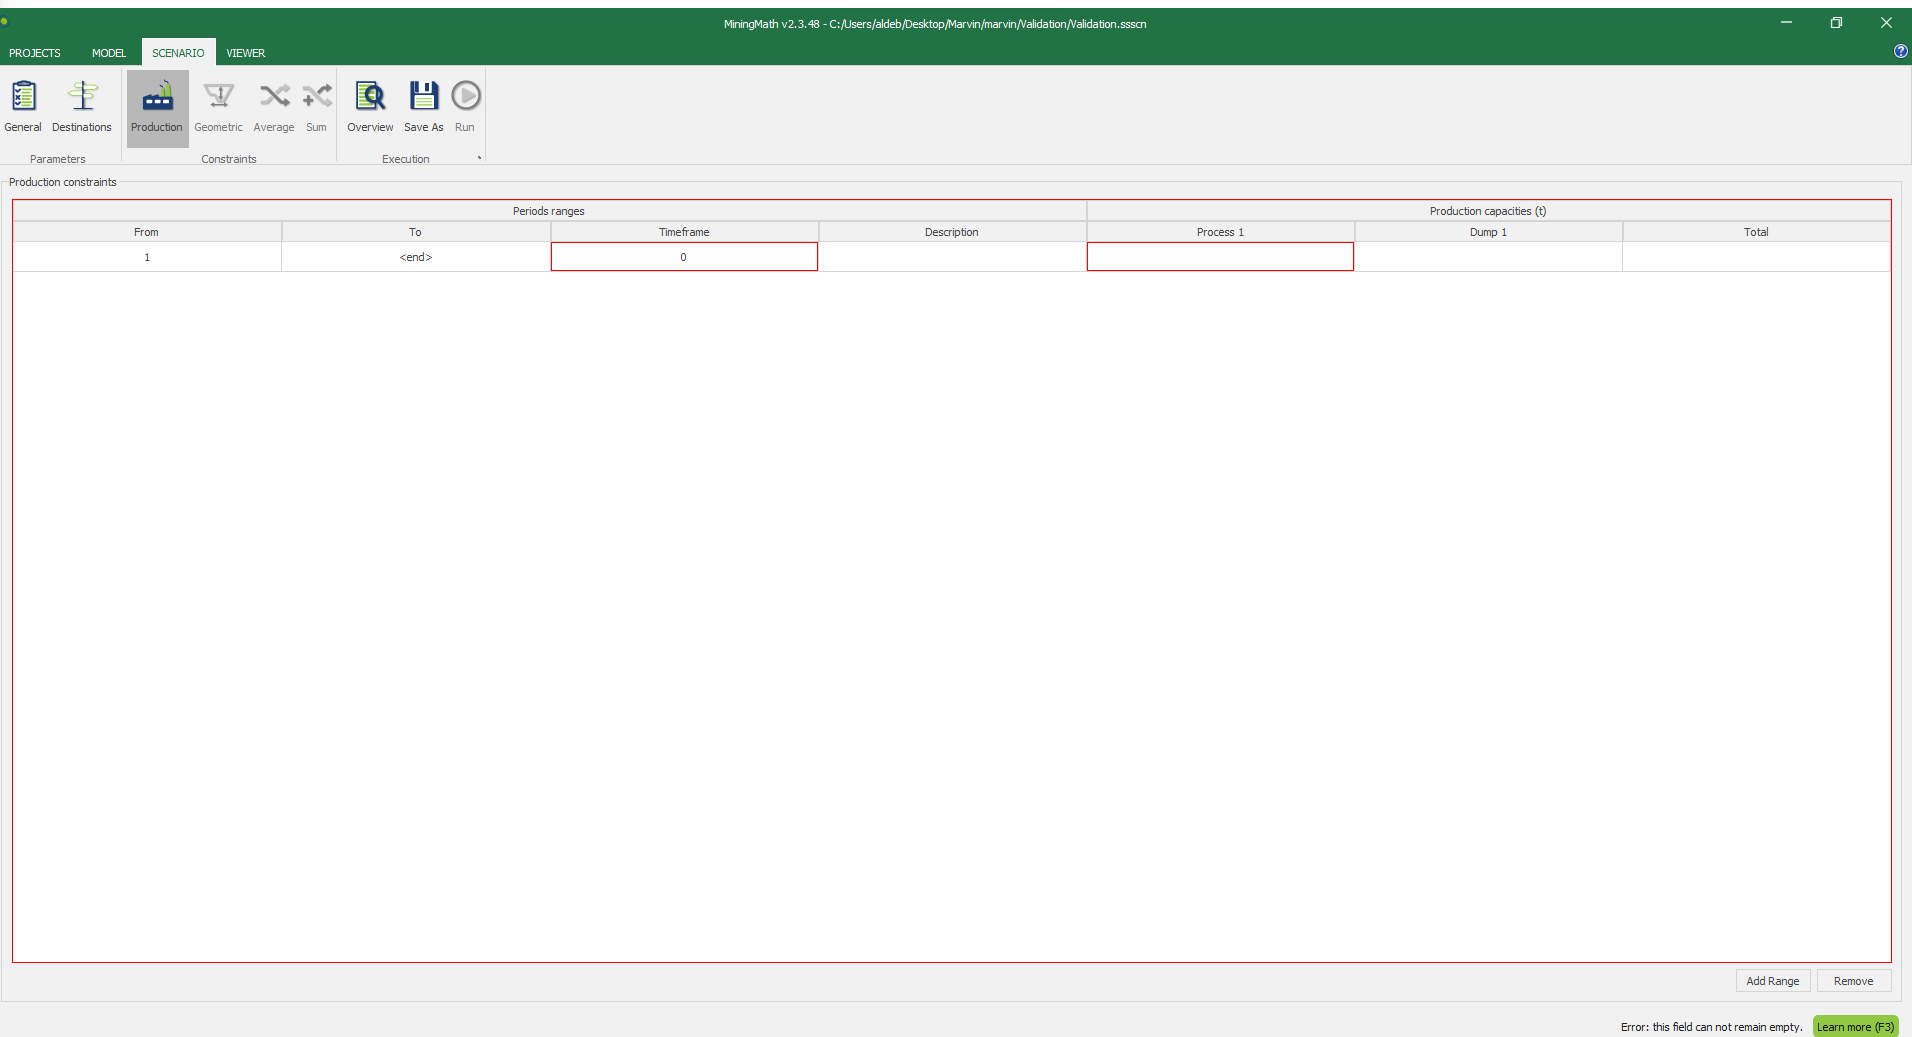Click the Timeframe cell showing 0
Screen dimensions: 1912x1037
684,257
